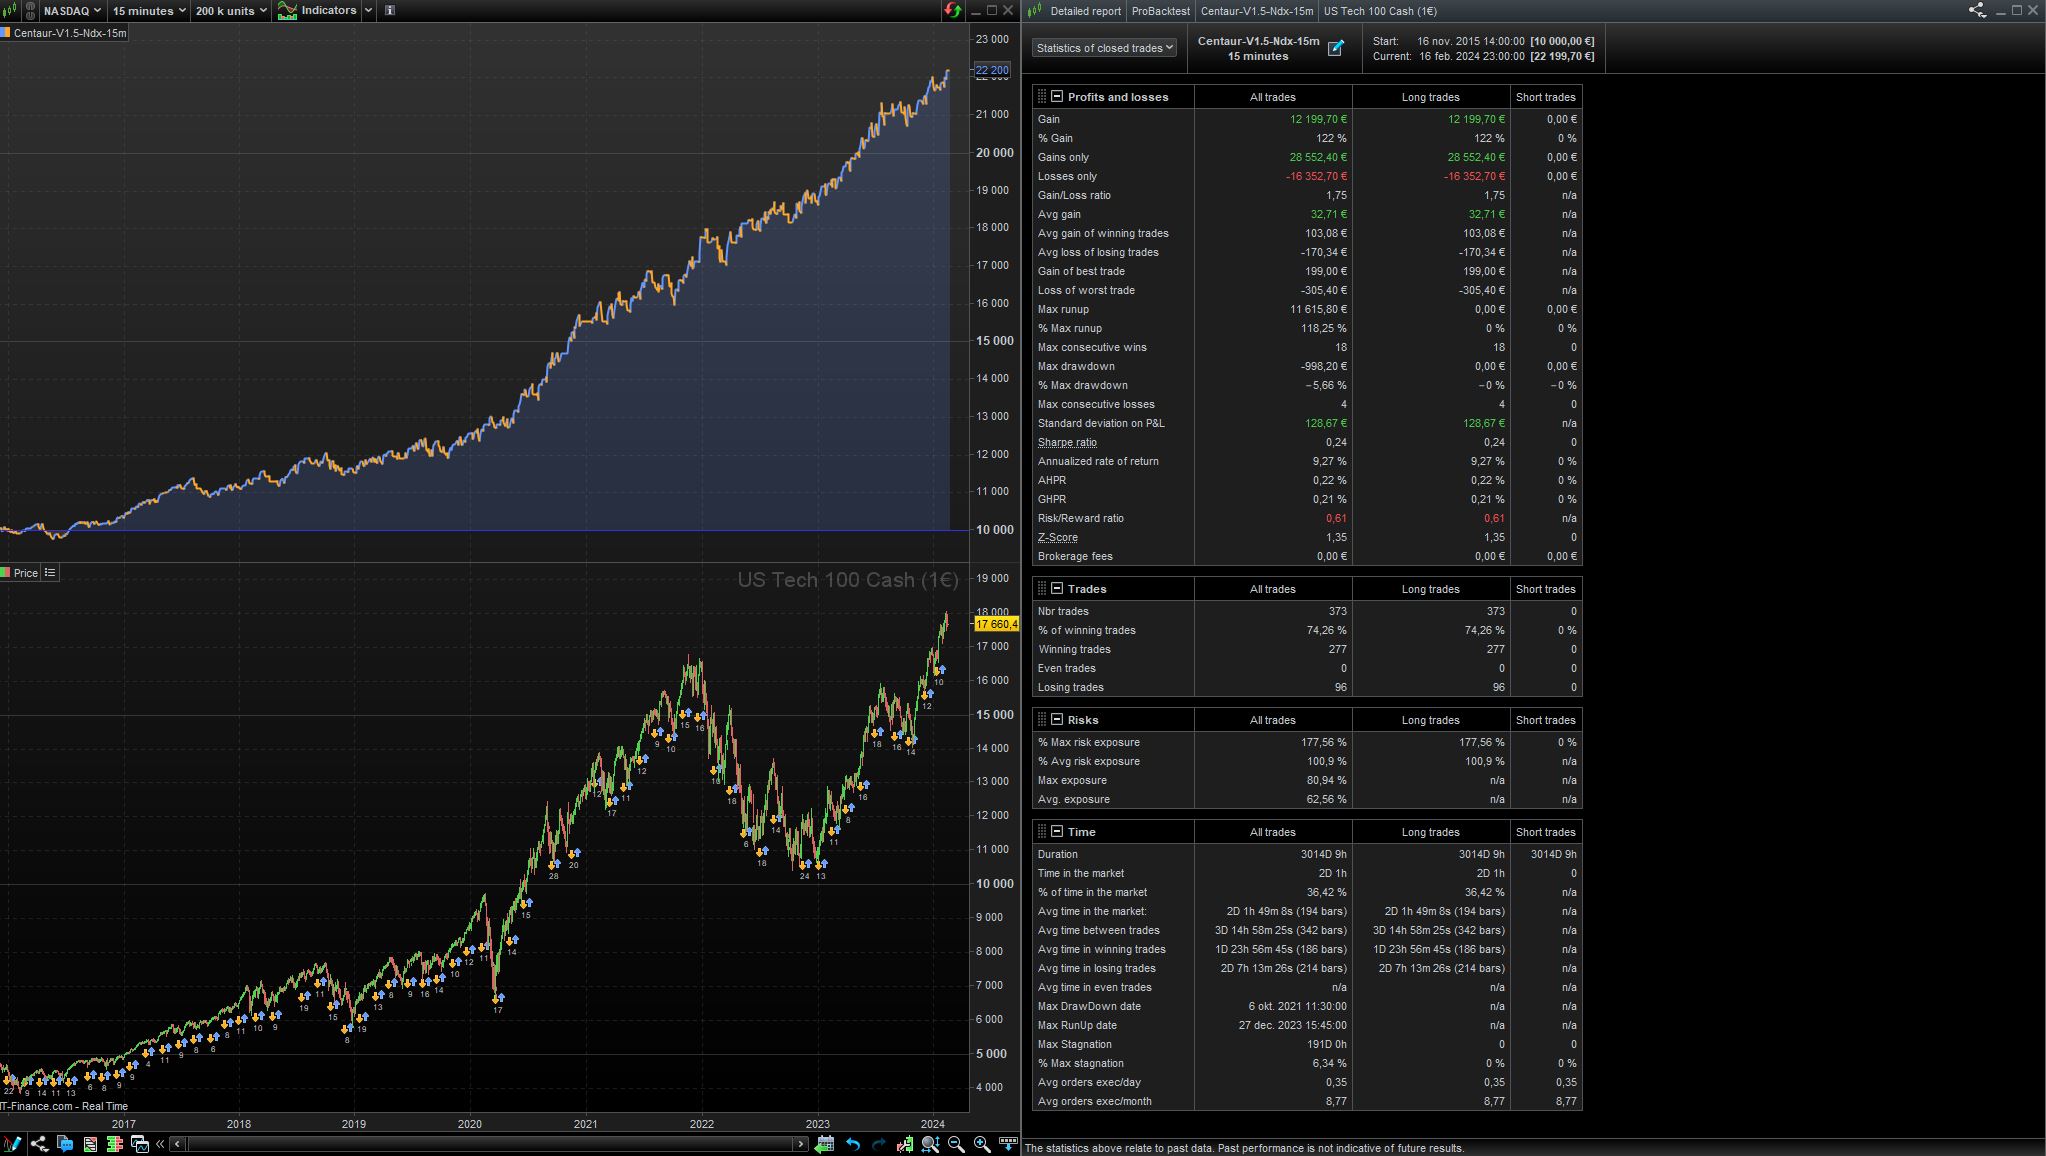Click the Price panel label
Image resolution: width=2046 pixels, height=1156 pixels.
[26, 573]
